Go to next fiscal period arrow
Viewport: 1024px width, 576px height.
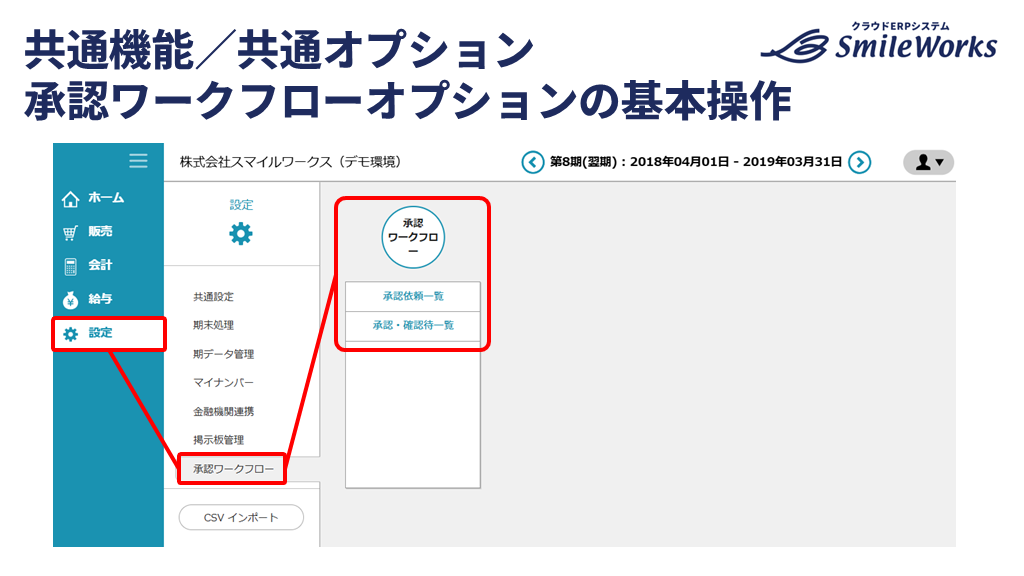point(859,162)
